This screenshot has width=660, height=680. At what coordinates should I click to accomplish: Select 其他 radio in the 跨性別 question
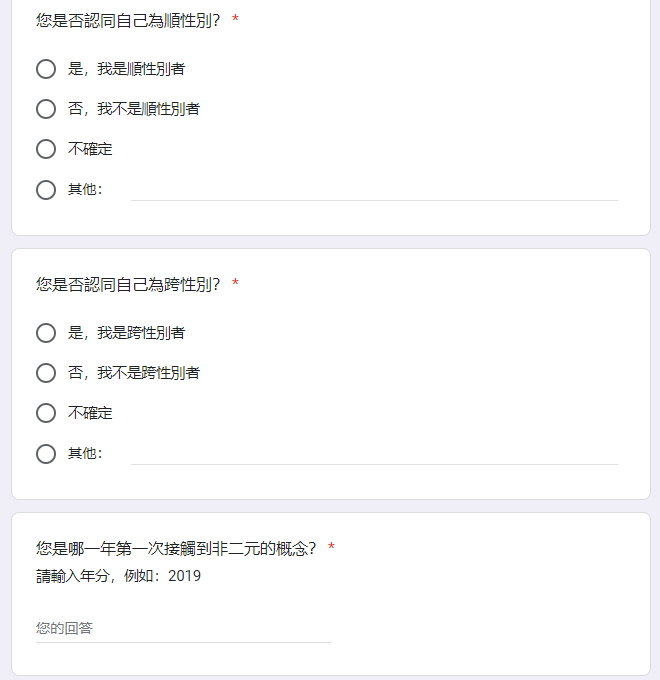(x=46, y=454)
